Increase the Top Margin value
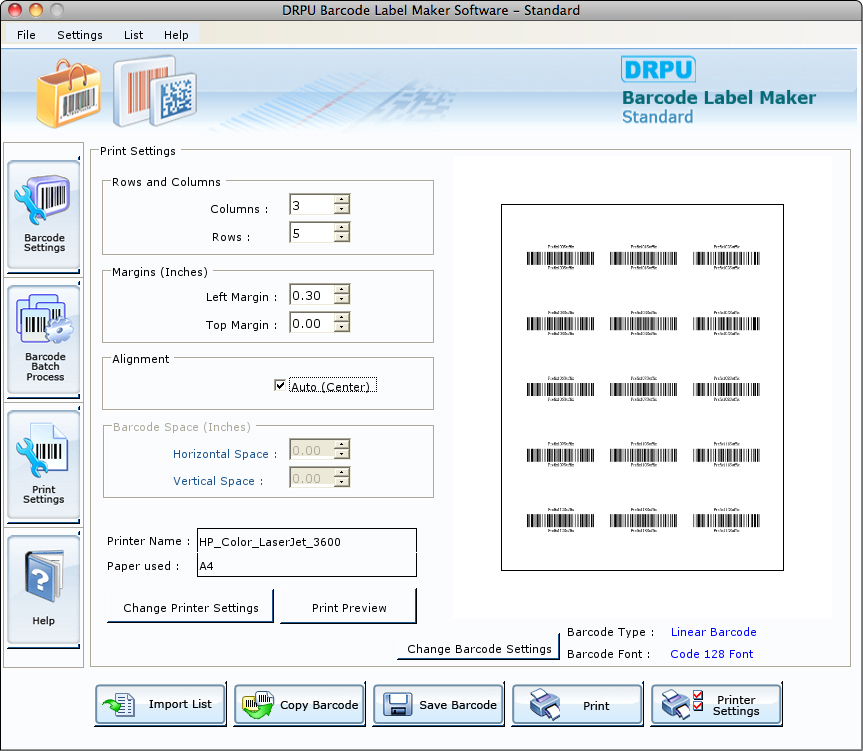Screen dimensions: 863x751 342,317
